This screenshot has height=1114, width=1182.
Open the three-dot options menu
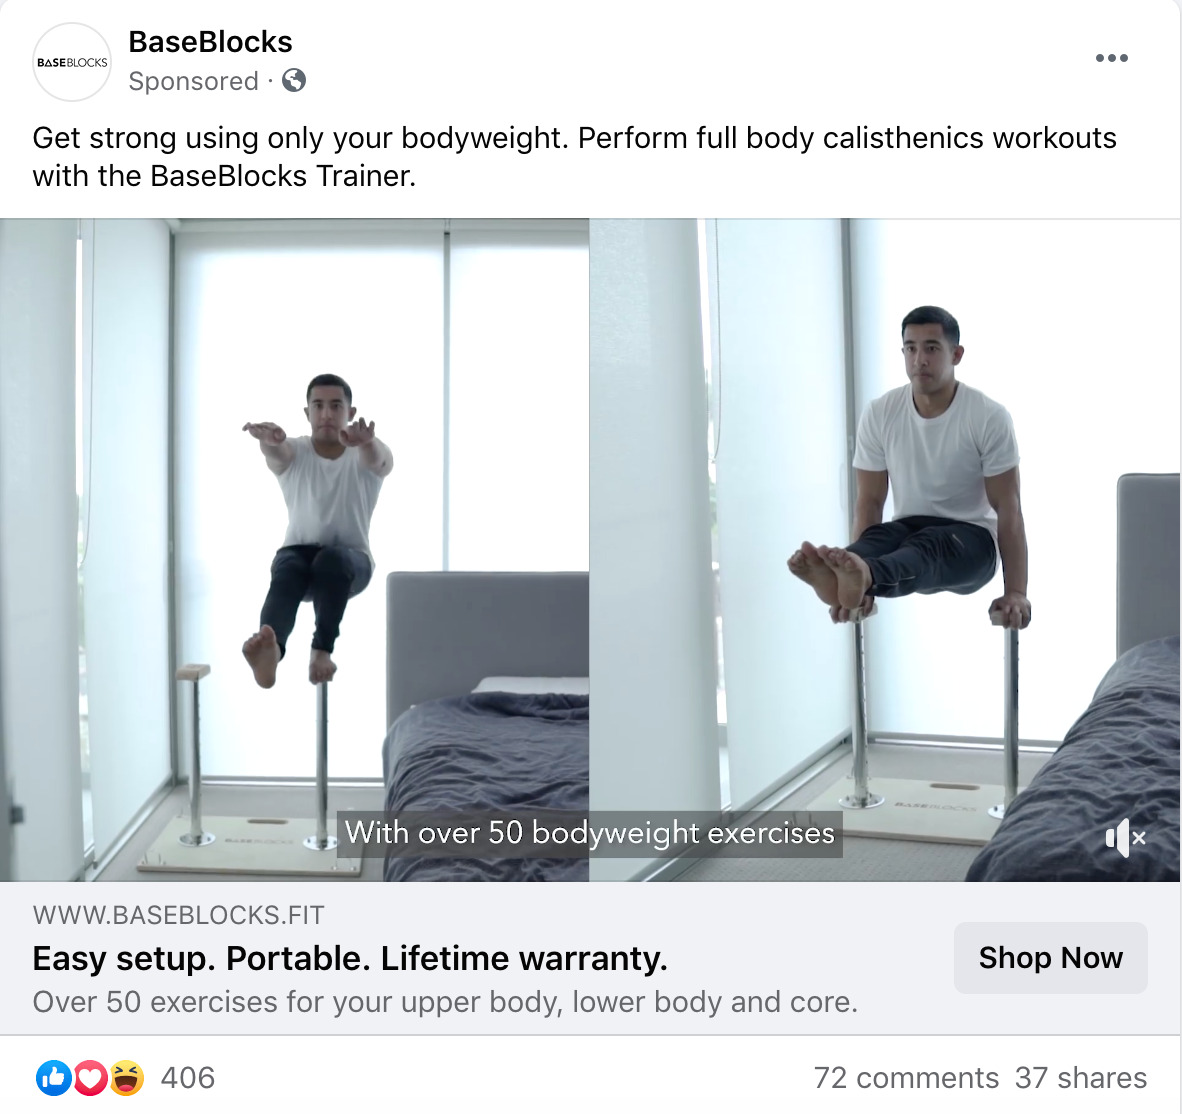click(1111, 58)
